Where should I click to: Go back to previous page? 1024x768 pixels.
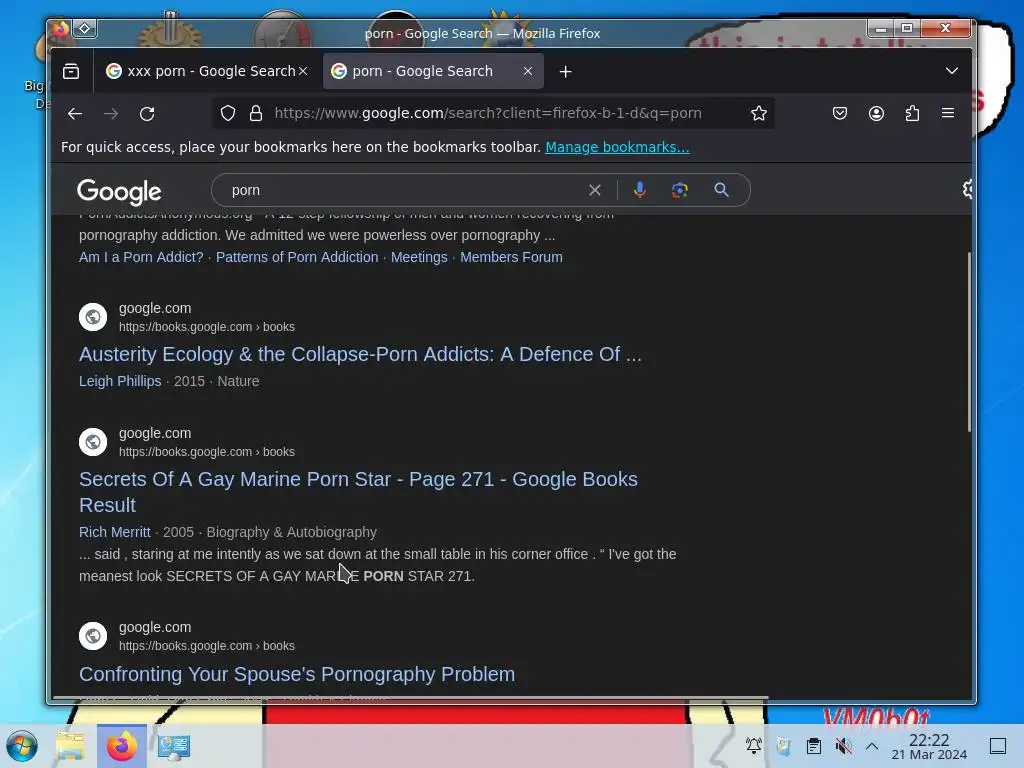click(74, 114)
